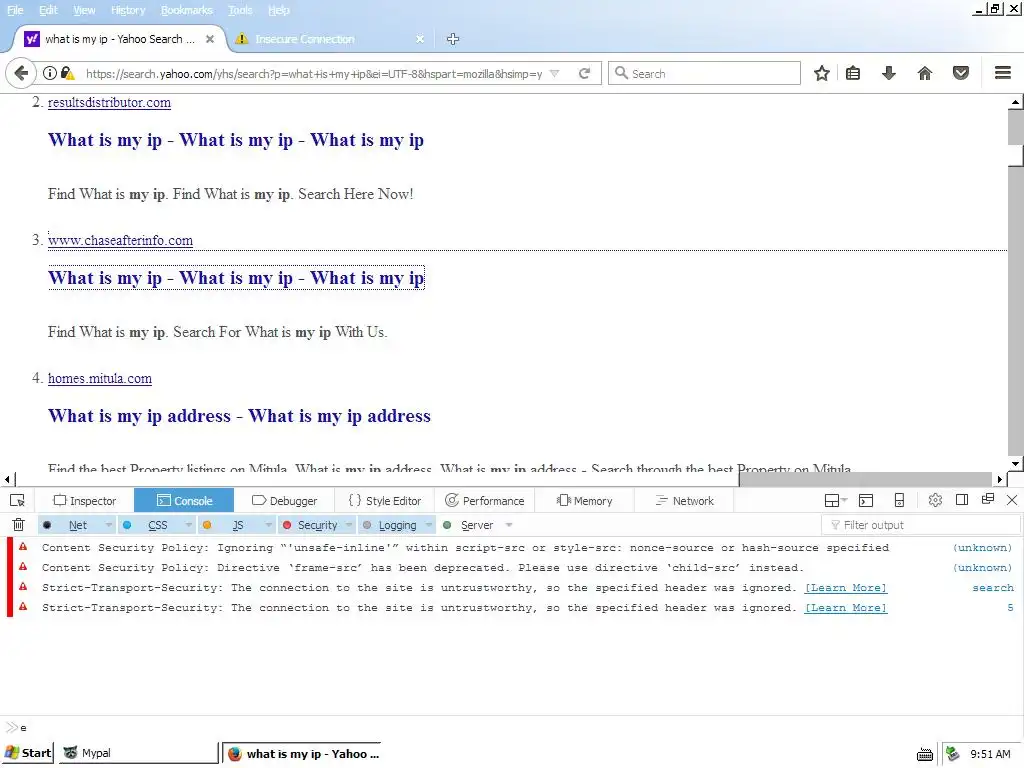1024x768 pixels.
Task: Switch to the Debugger tab
Action: (x=284, y=501)
